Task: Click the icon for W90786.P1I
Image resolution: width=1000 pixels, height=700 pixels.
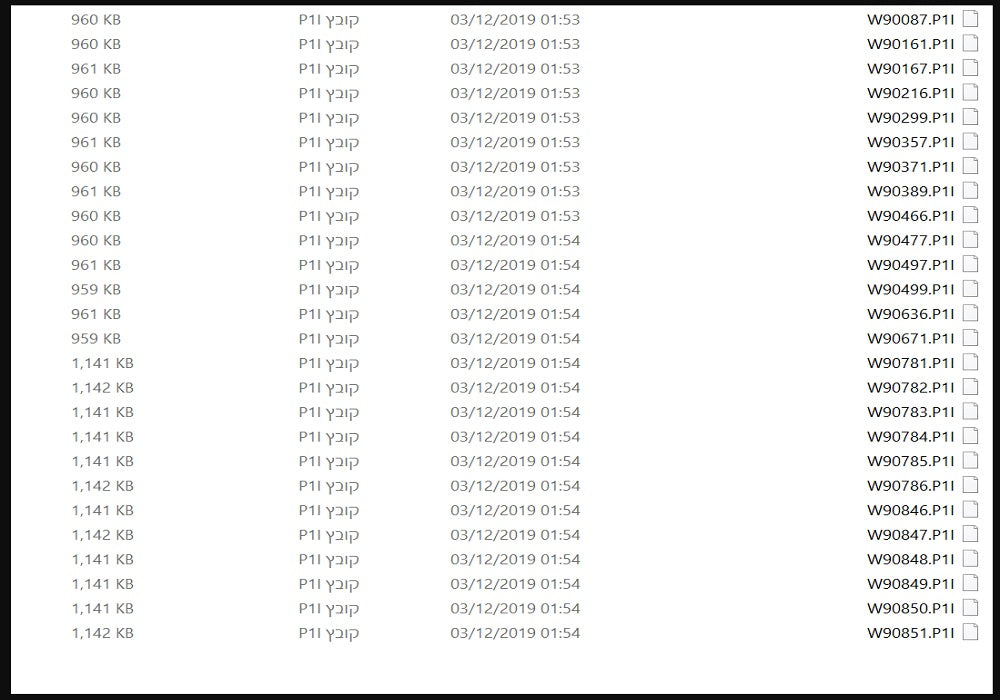Action: [970, 485]
